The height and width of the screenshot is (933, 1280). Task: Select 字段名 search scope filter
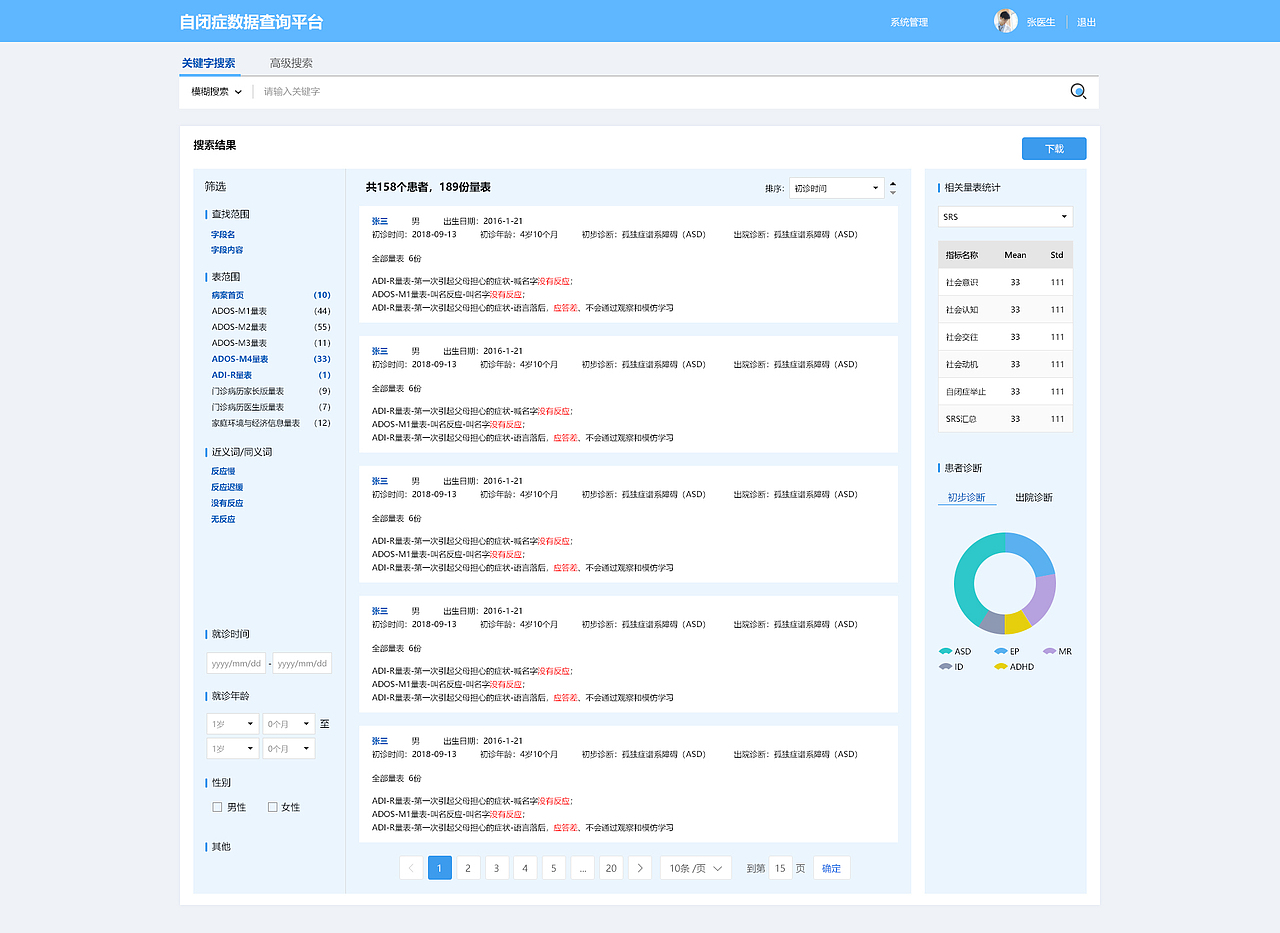tap(223, 234)
